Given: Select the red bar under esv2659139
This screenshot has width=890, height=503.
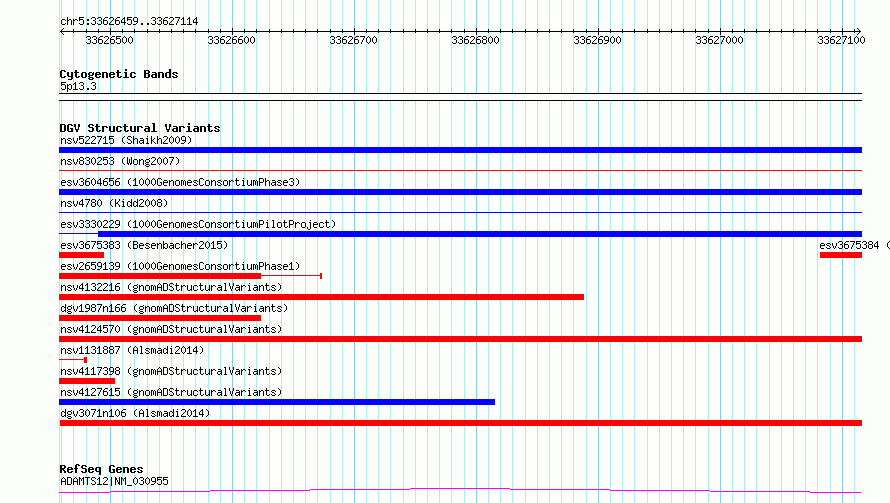Looking at the screenshot, I should click(x=160, y=276).
